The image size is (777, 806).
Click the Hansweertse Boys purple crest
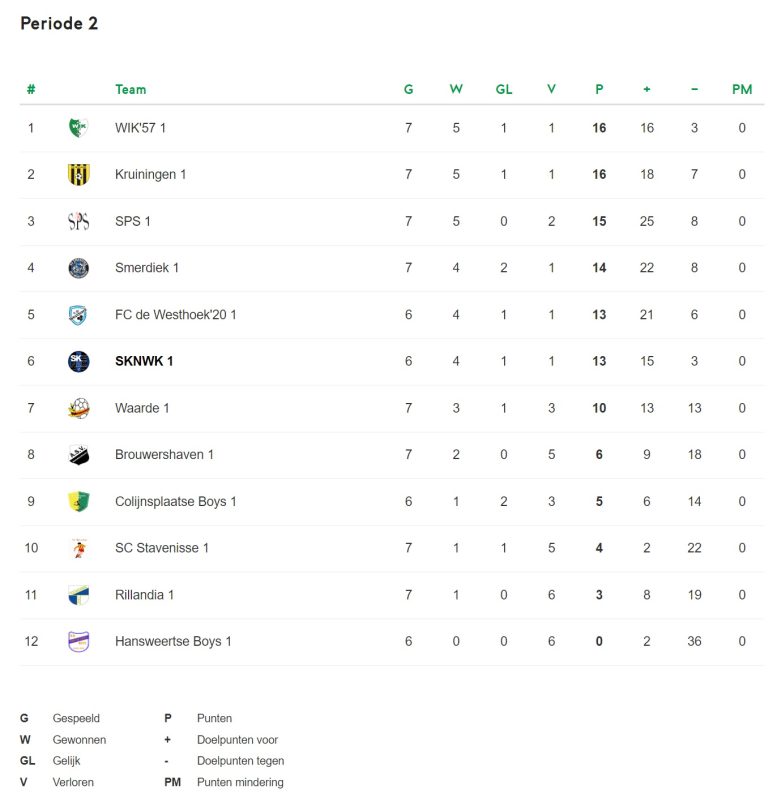pyautogui.click(x=79, y=642)
